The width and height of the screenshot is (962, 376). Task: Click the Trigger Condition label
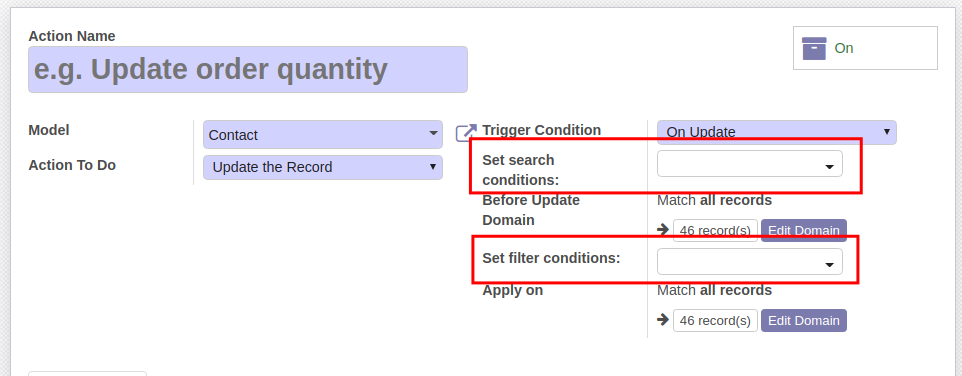(541, 130)
